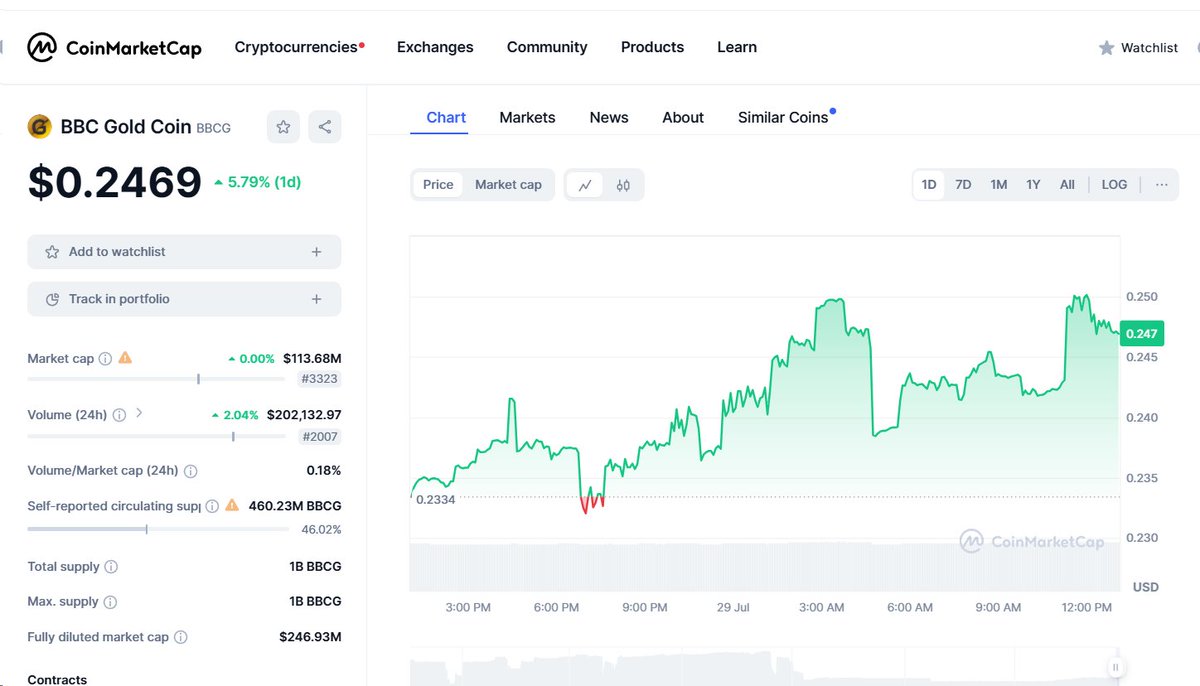The image size is (1200, 686).
Task: Click the plus icon on Add to watchlist
Action: click(316, 252)
